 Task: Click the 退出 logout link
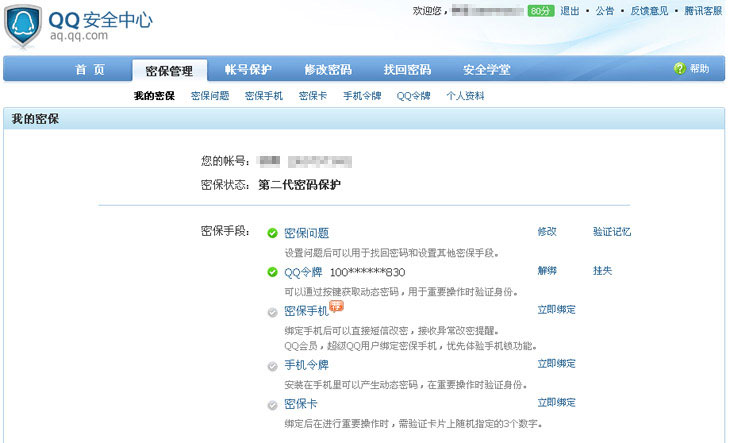coord(570,11)
